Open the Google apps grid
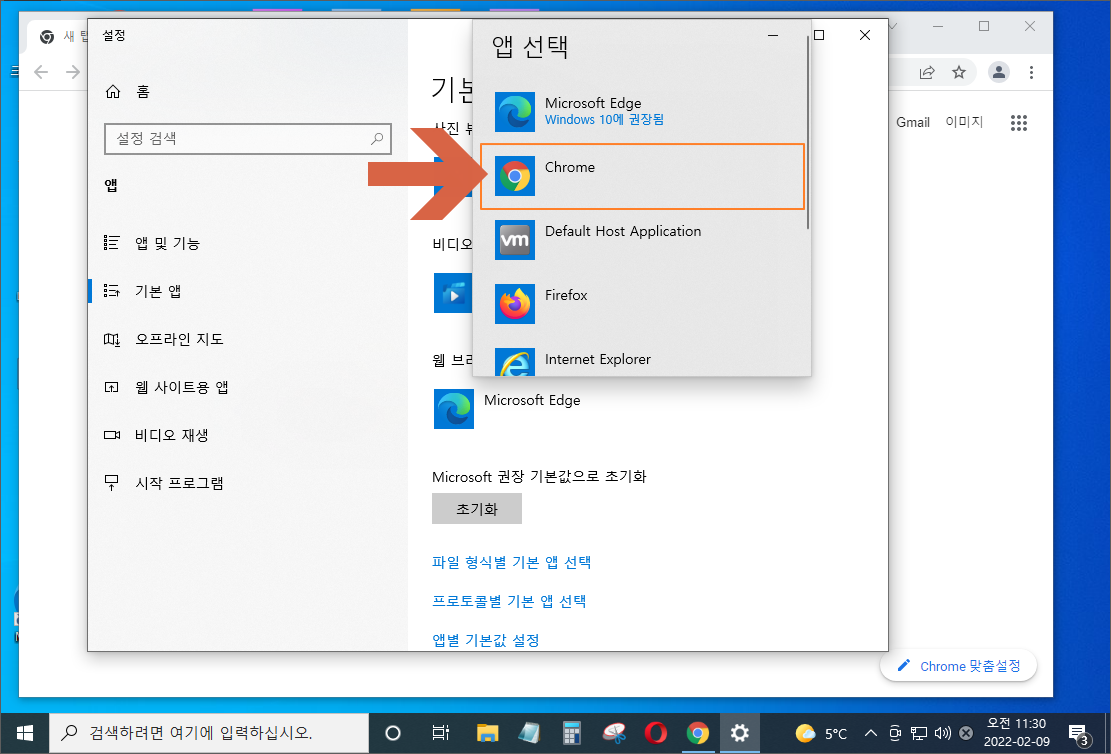1111x754 pixels. pyautogui.click(x=1019, y=123)
